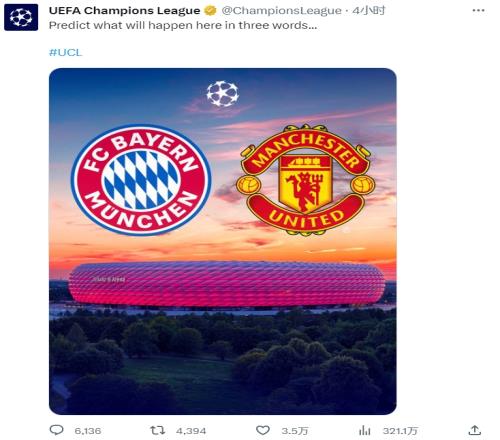
Task: Click the retweet arrows icon
Action: click(x=157, y=430)
